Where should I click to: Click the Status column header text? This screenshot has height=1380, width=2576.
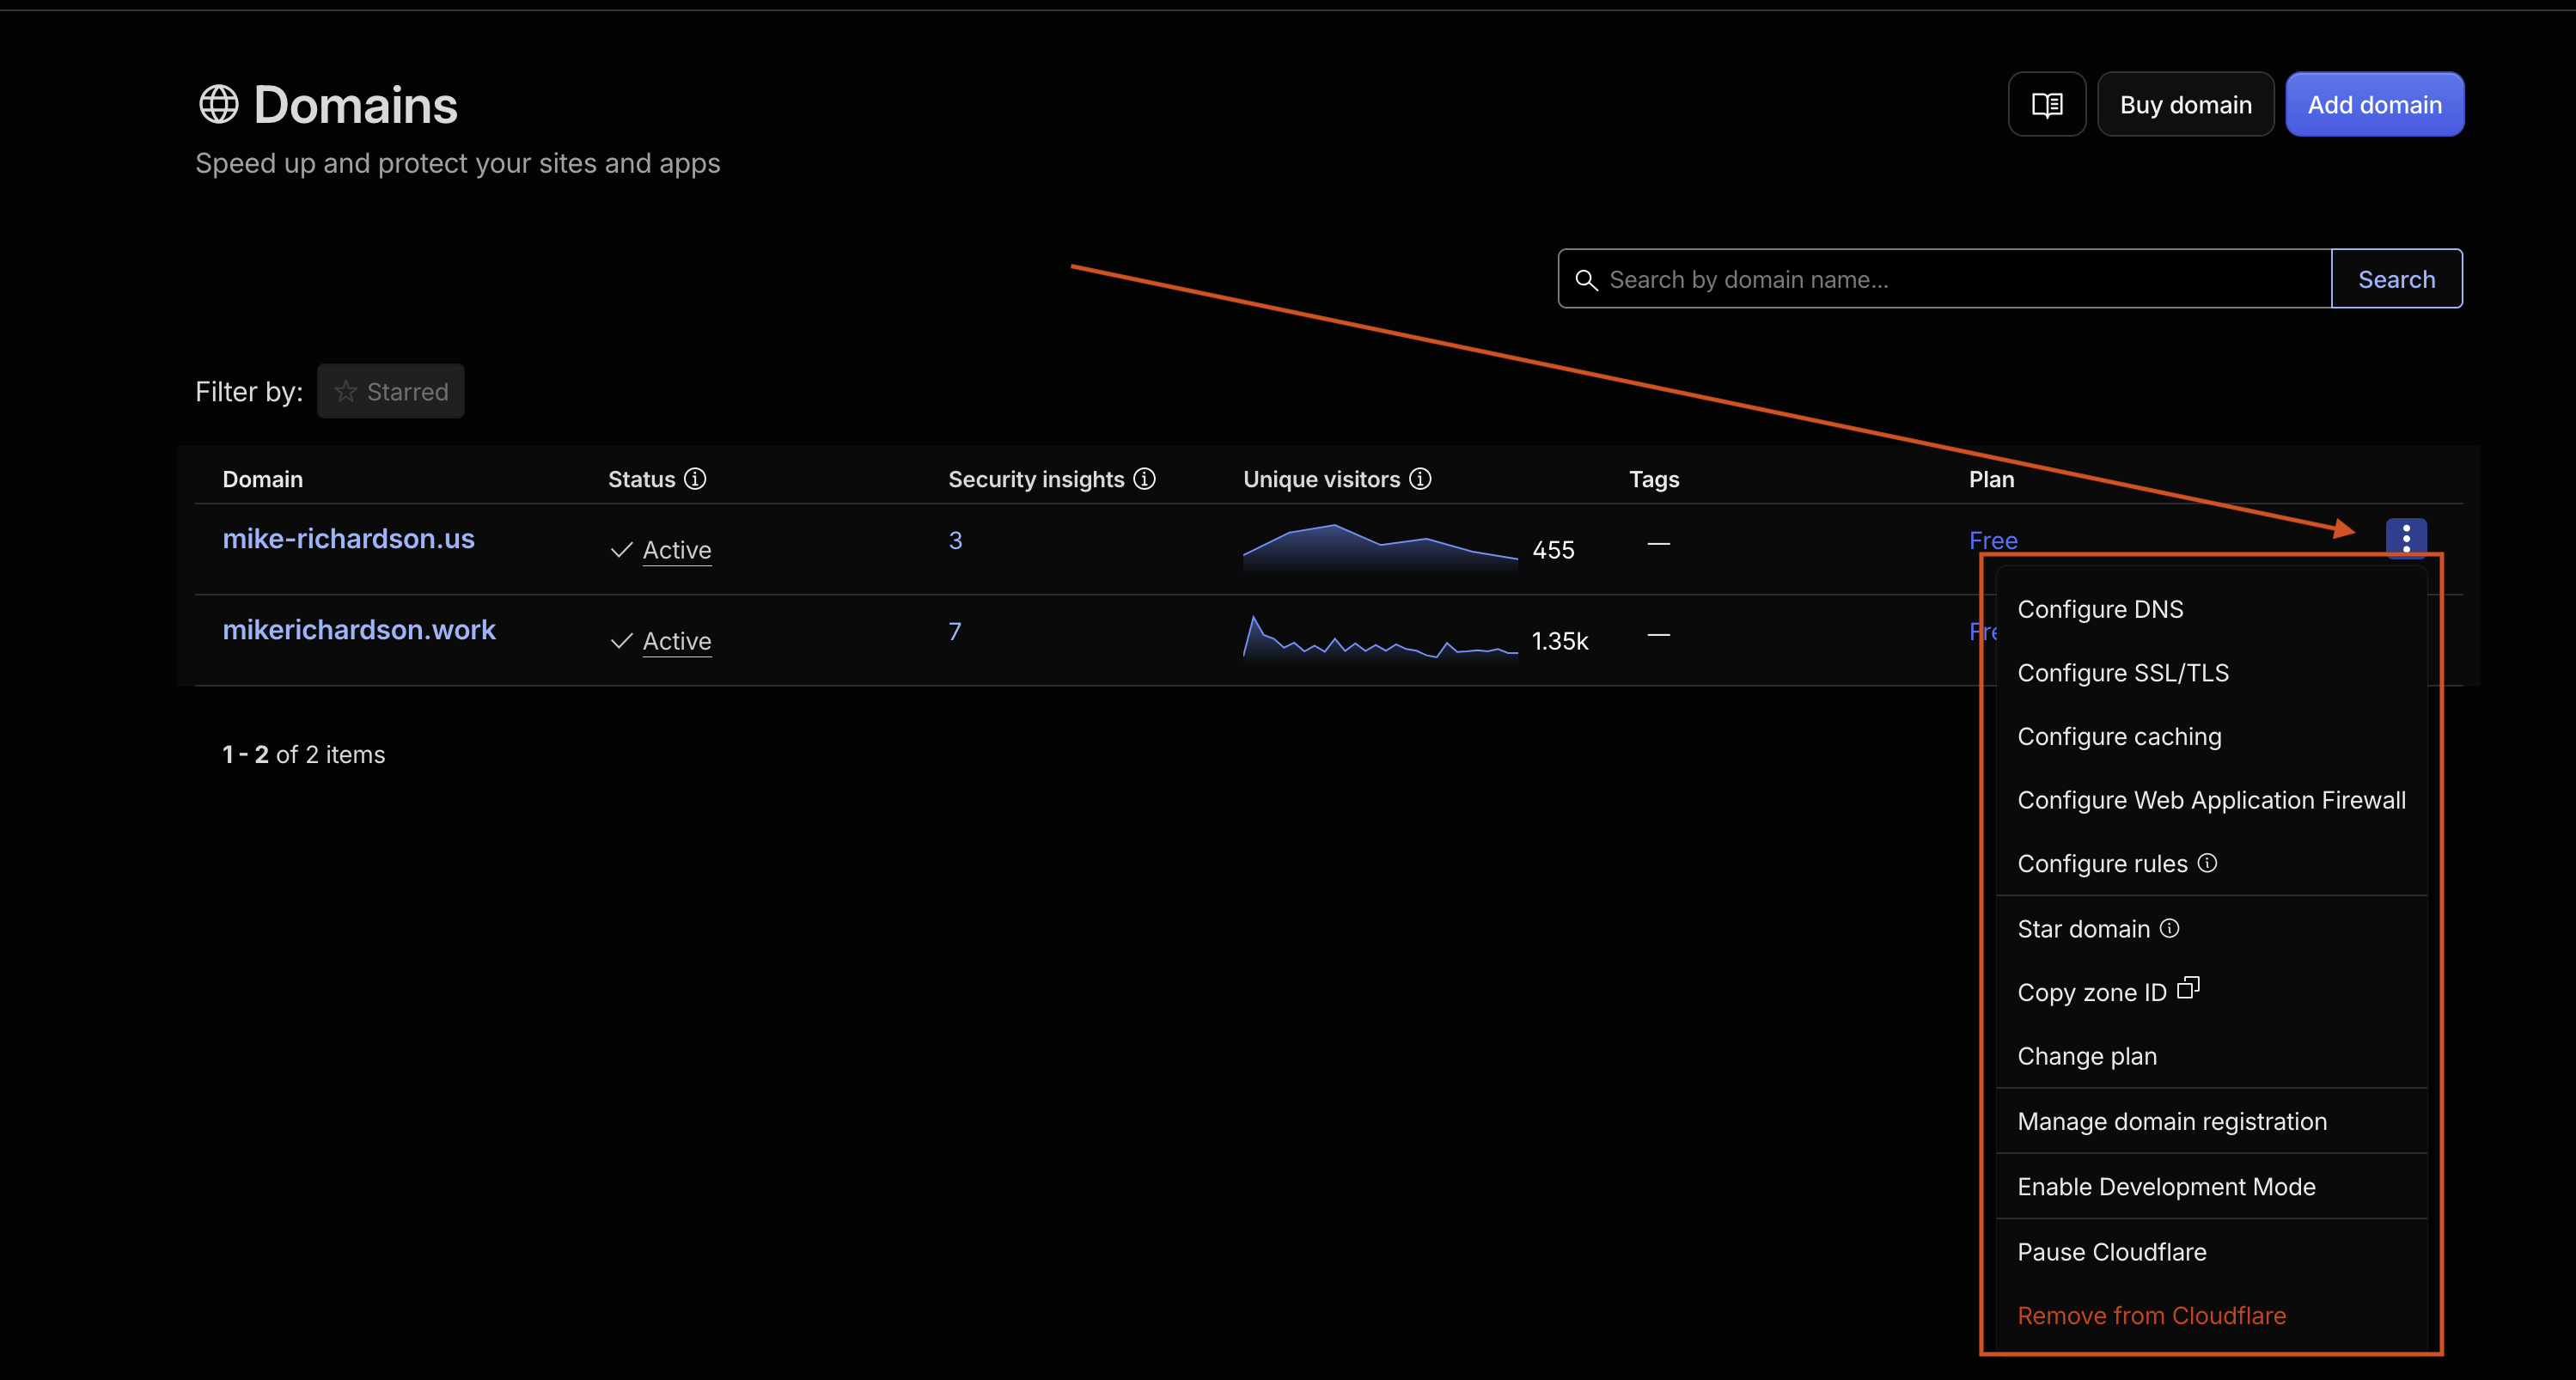tap(641, 479)
